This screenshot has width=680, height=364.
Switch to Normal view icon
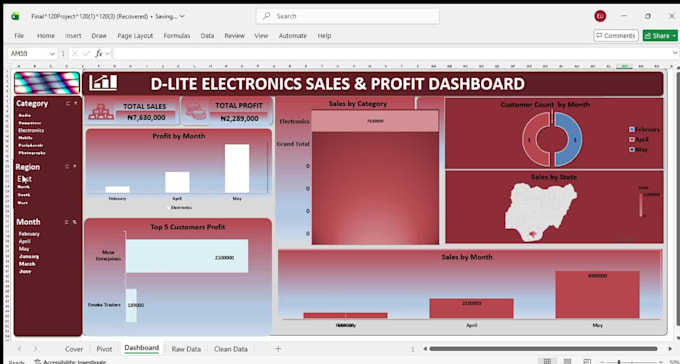coord(547,361)
